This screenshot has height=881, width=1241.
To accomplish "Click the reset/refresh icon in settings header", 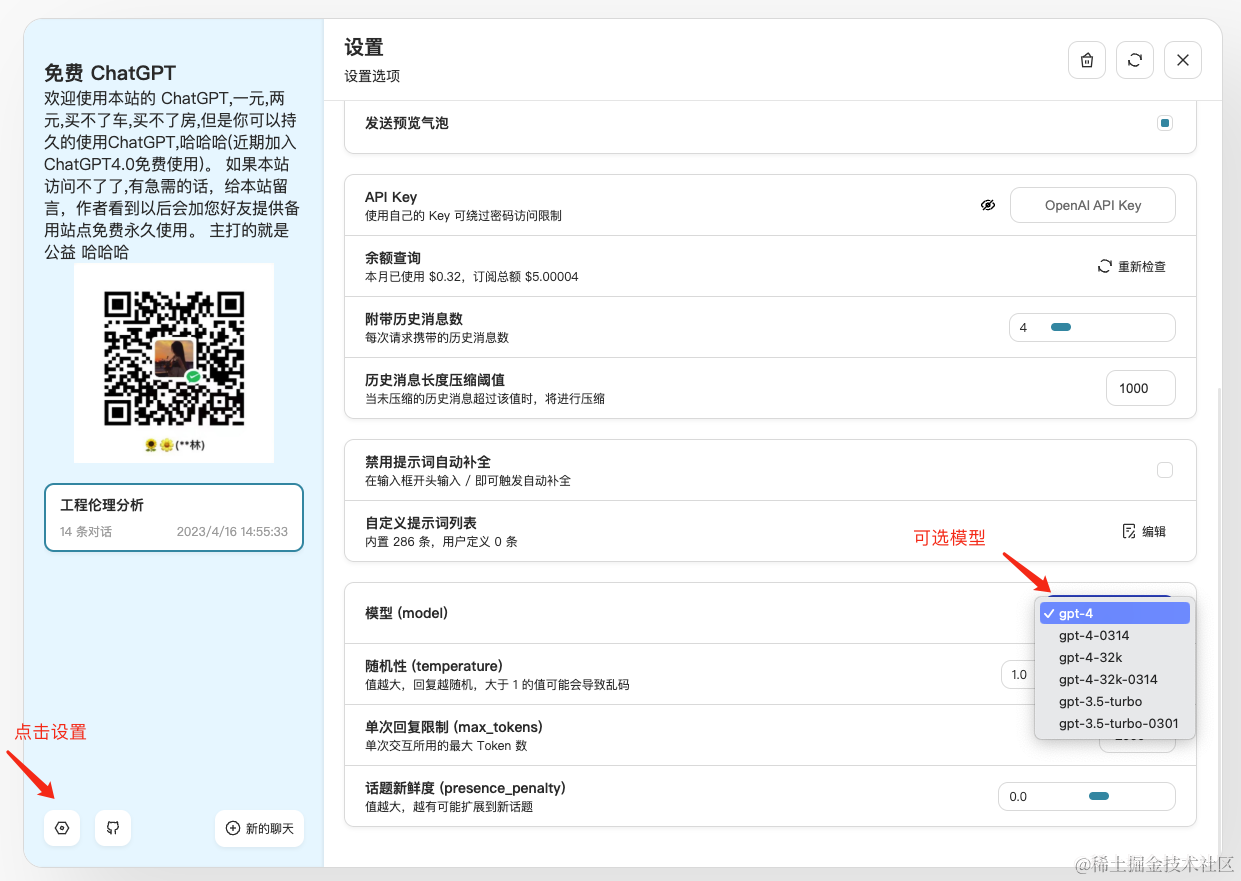I will 1135,60.
